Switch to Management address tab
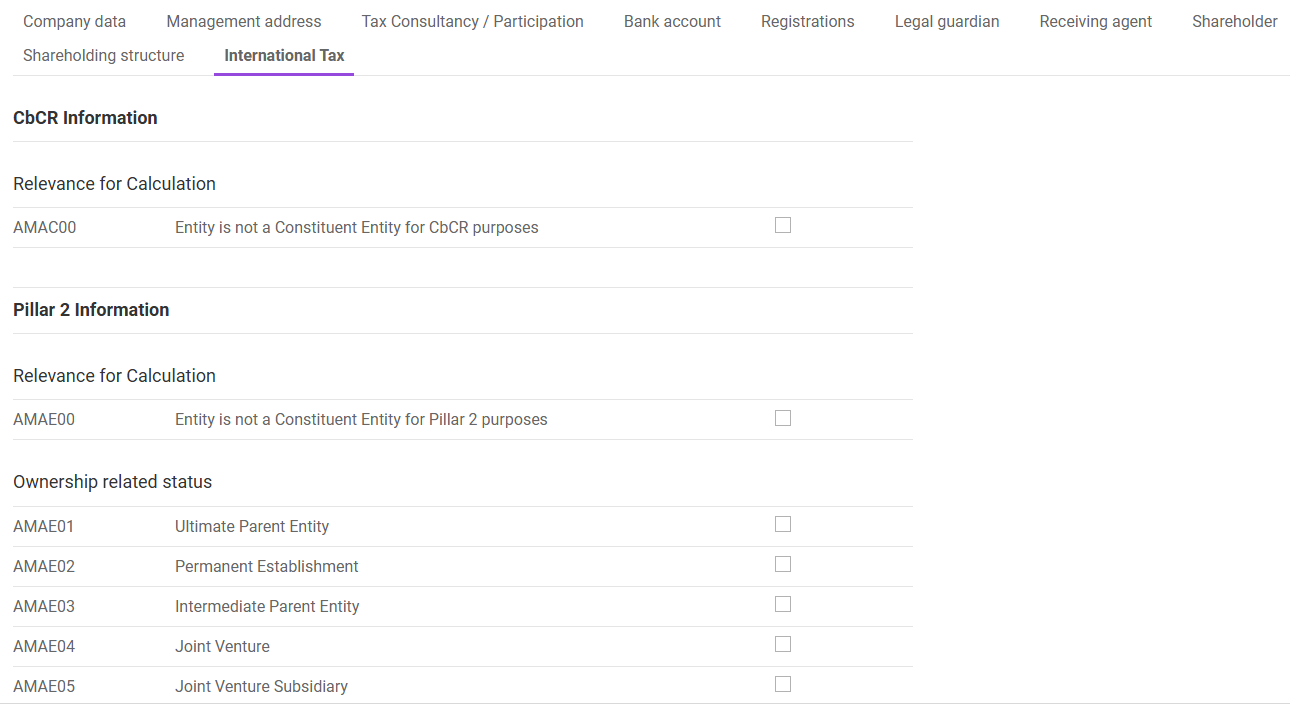 tap(244, 21)
